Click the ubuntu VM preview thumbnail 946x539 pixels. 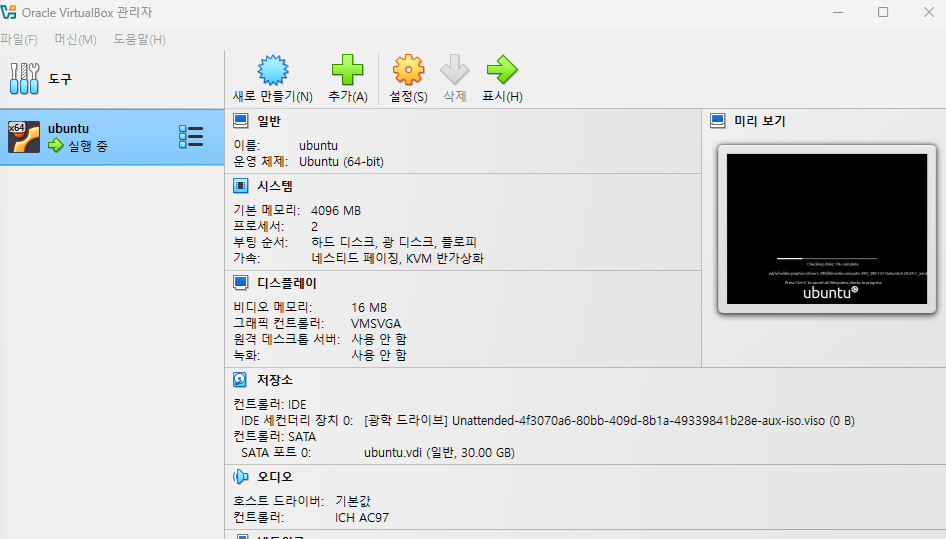click(x=827, y=229)
